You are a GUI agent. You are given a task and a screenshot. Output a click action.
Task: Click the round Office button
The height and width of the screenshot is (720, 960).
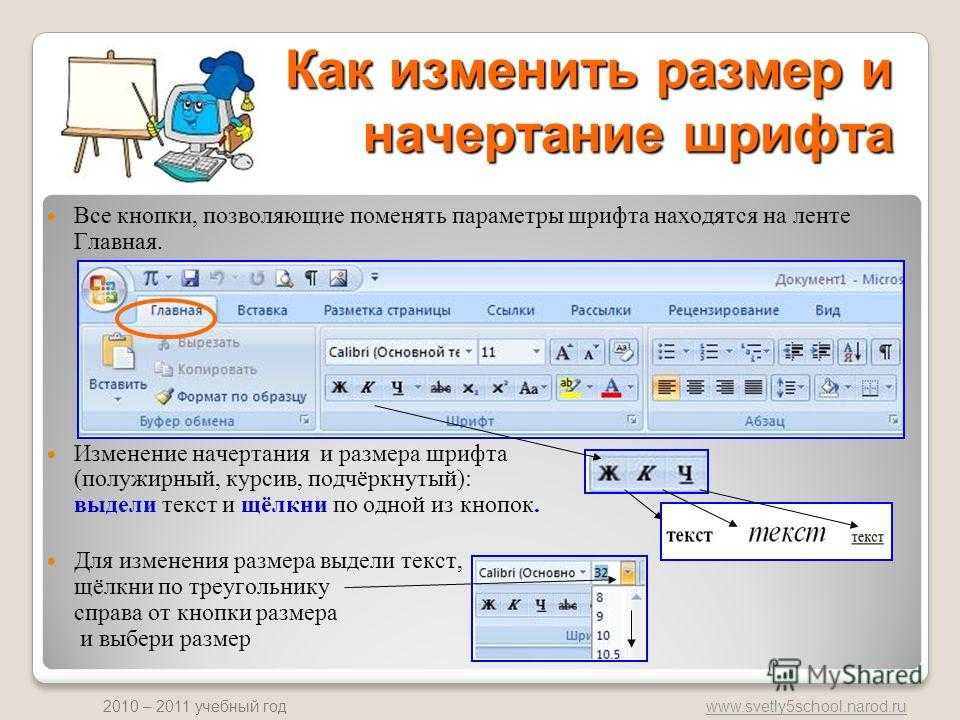104,290
